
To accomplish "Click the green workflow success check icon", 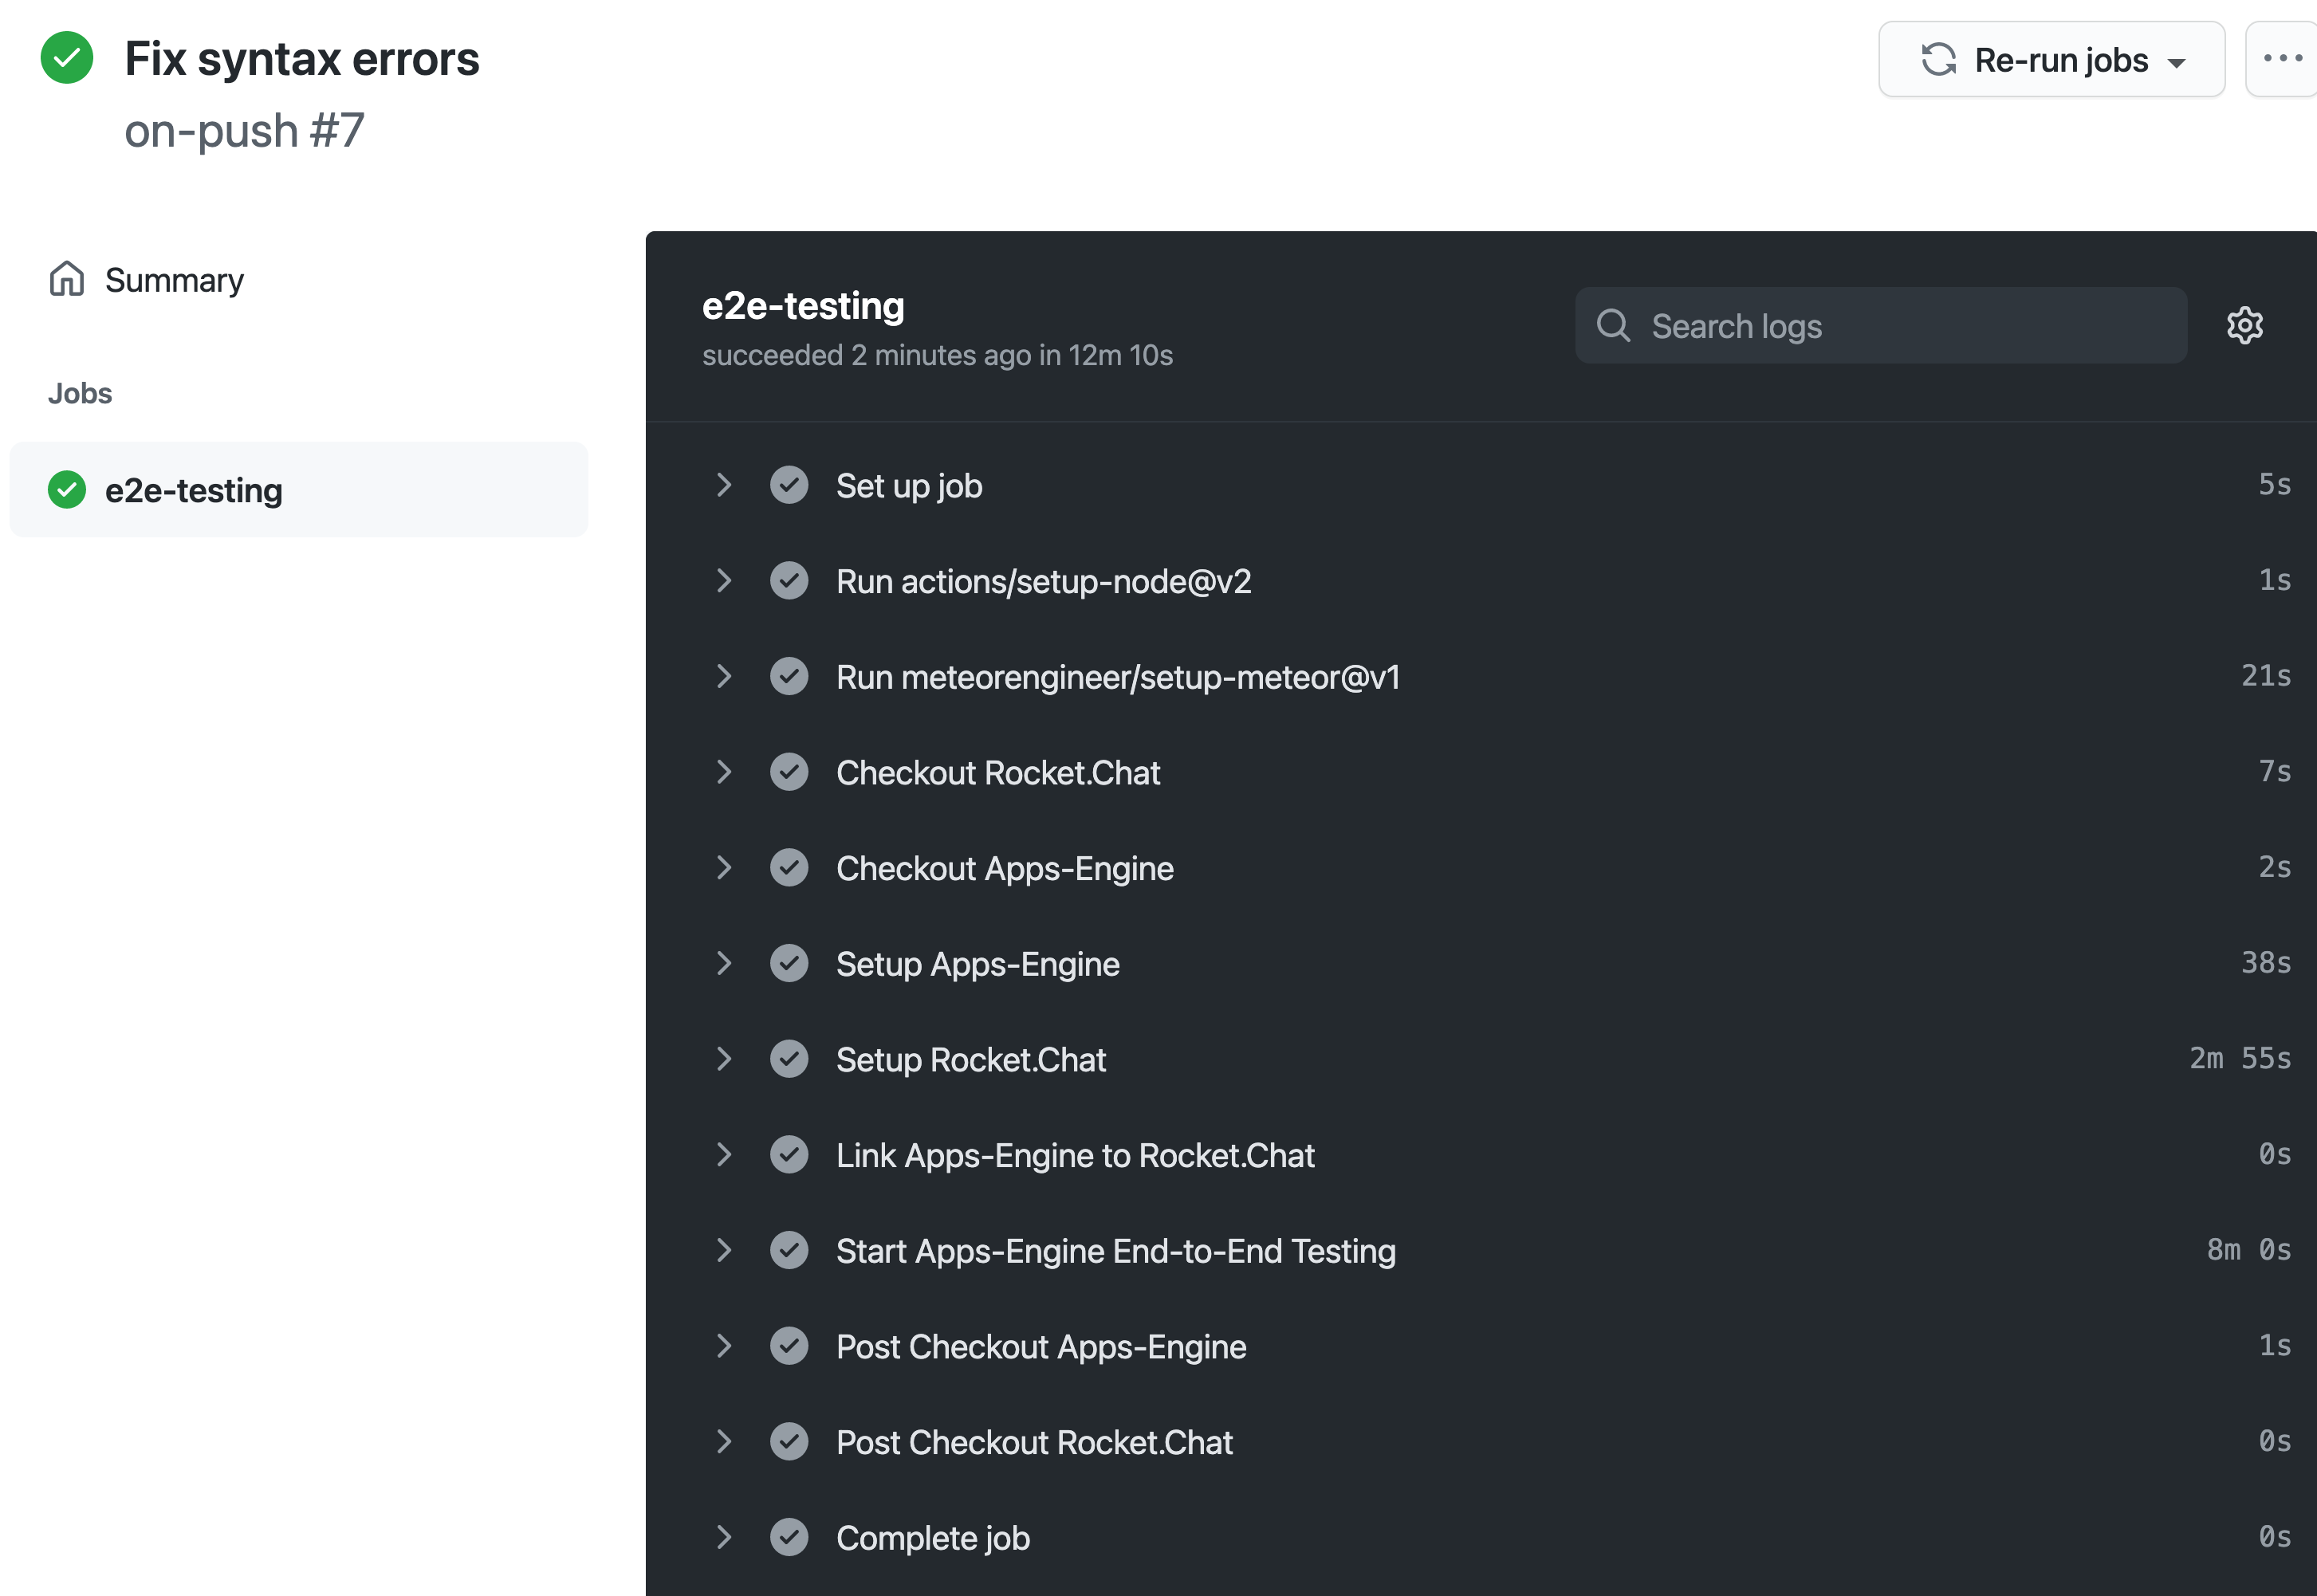I will click(67, 58).
